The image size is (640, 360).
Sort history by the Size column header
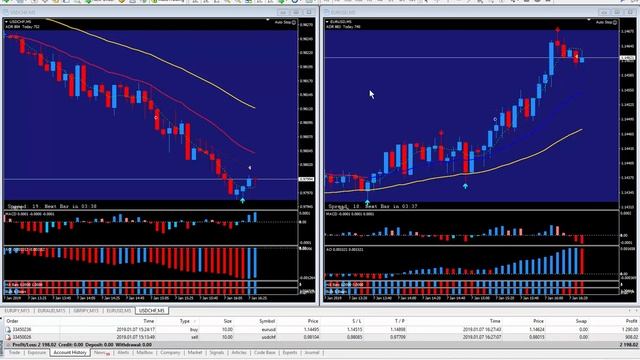point(227,321)
